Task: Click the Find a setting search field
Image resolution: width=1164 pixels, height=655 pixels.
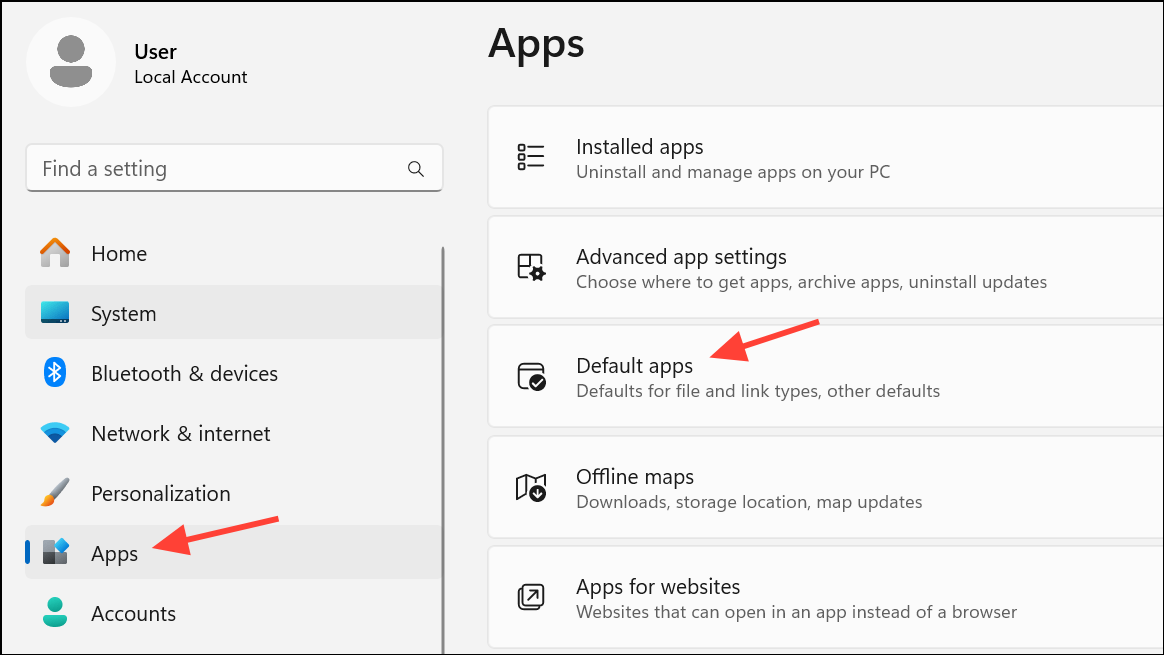Action: click(200, 168)
